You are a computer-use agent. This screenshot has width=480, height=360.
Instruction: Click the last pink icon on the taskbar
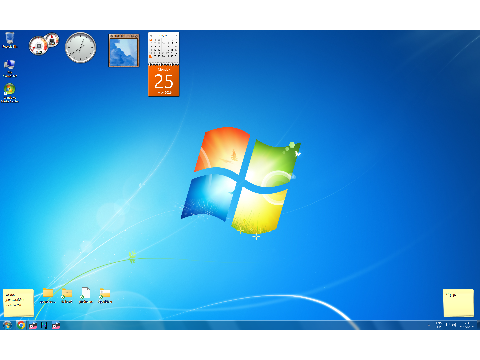56,325
